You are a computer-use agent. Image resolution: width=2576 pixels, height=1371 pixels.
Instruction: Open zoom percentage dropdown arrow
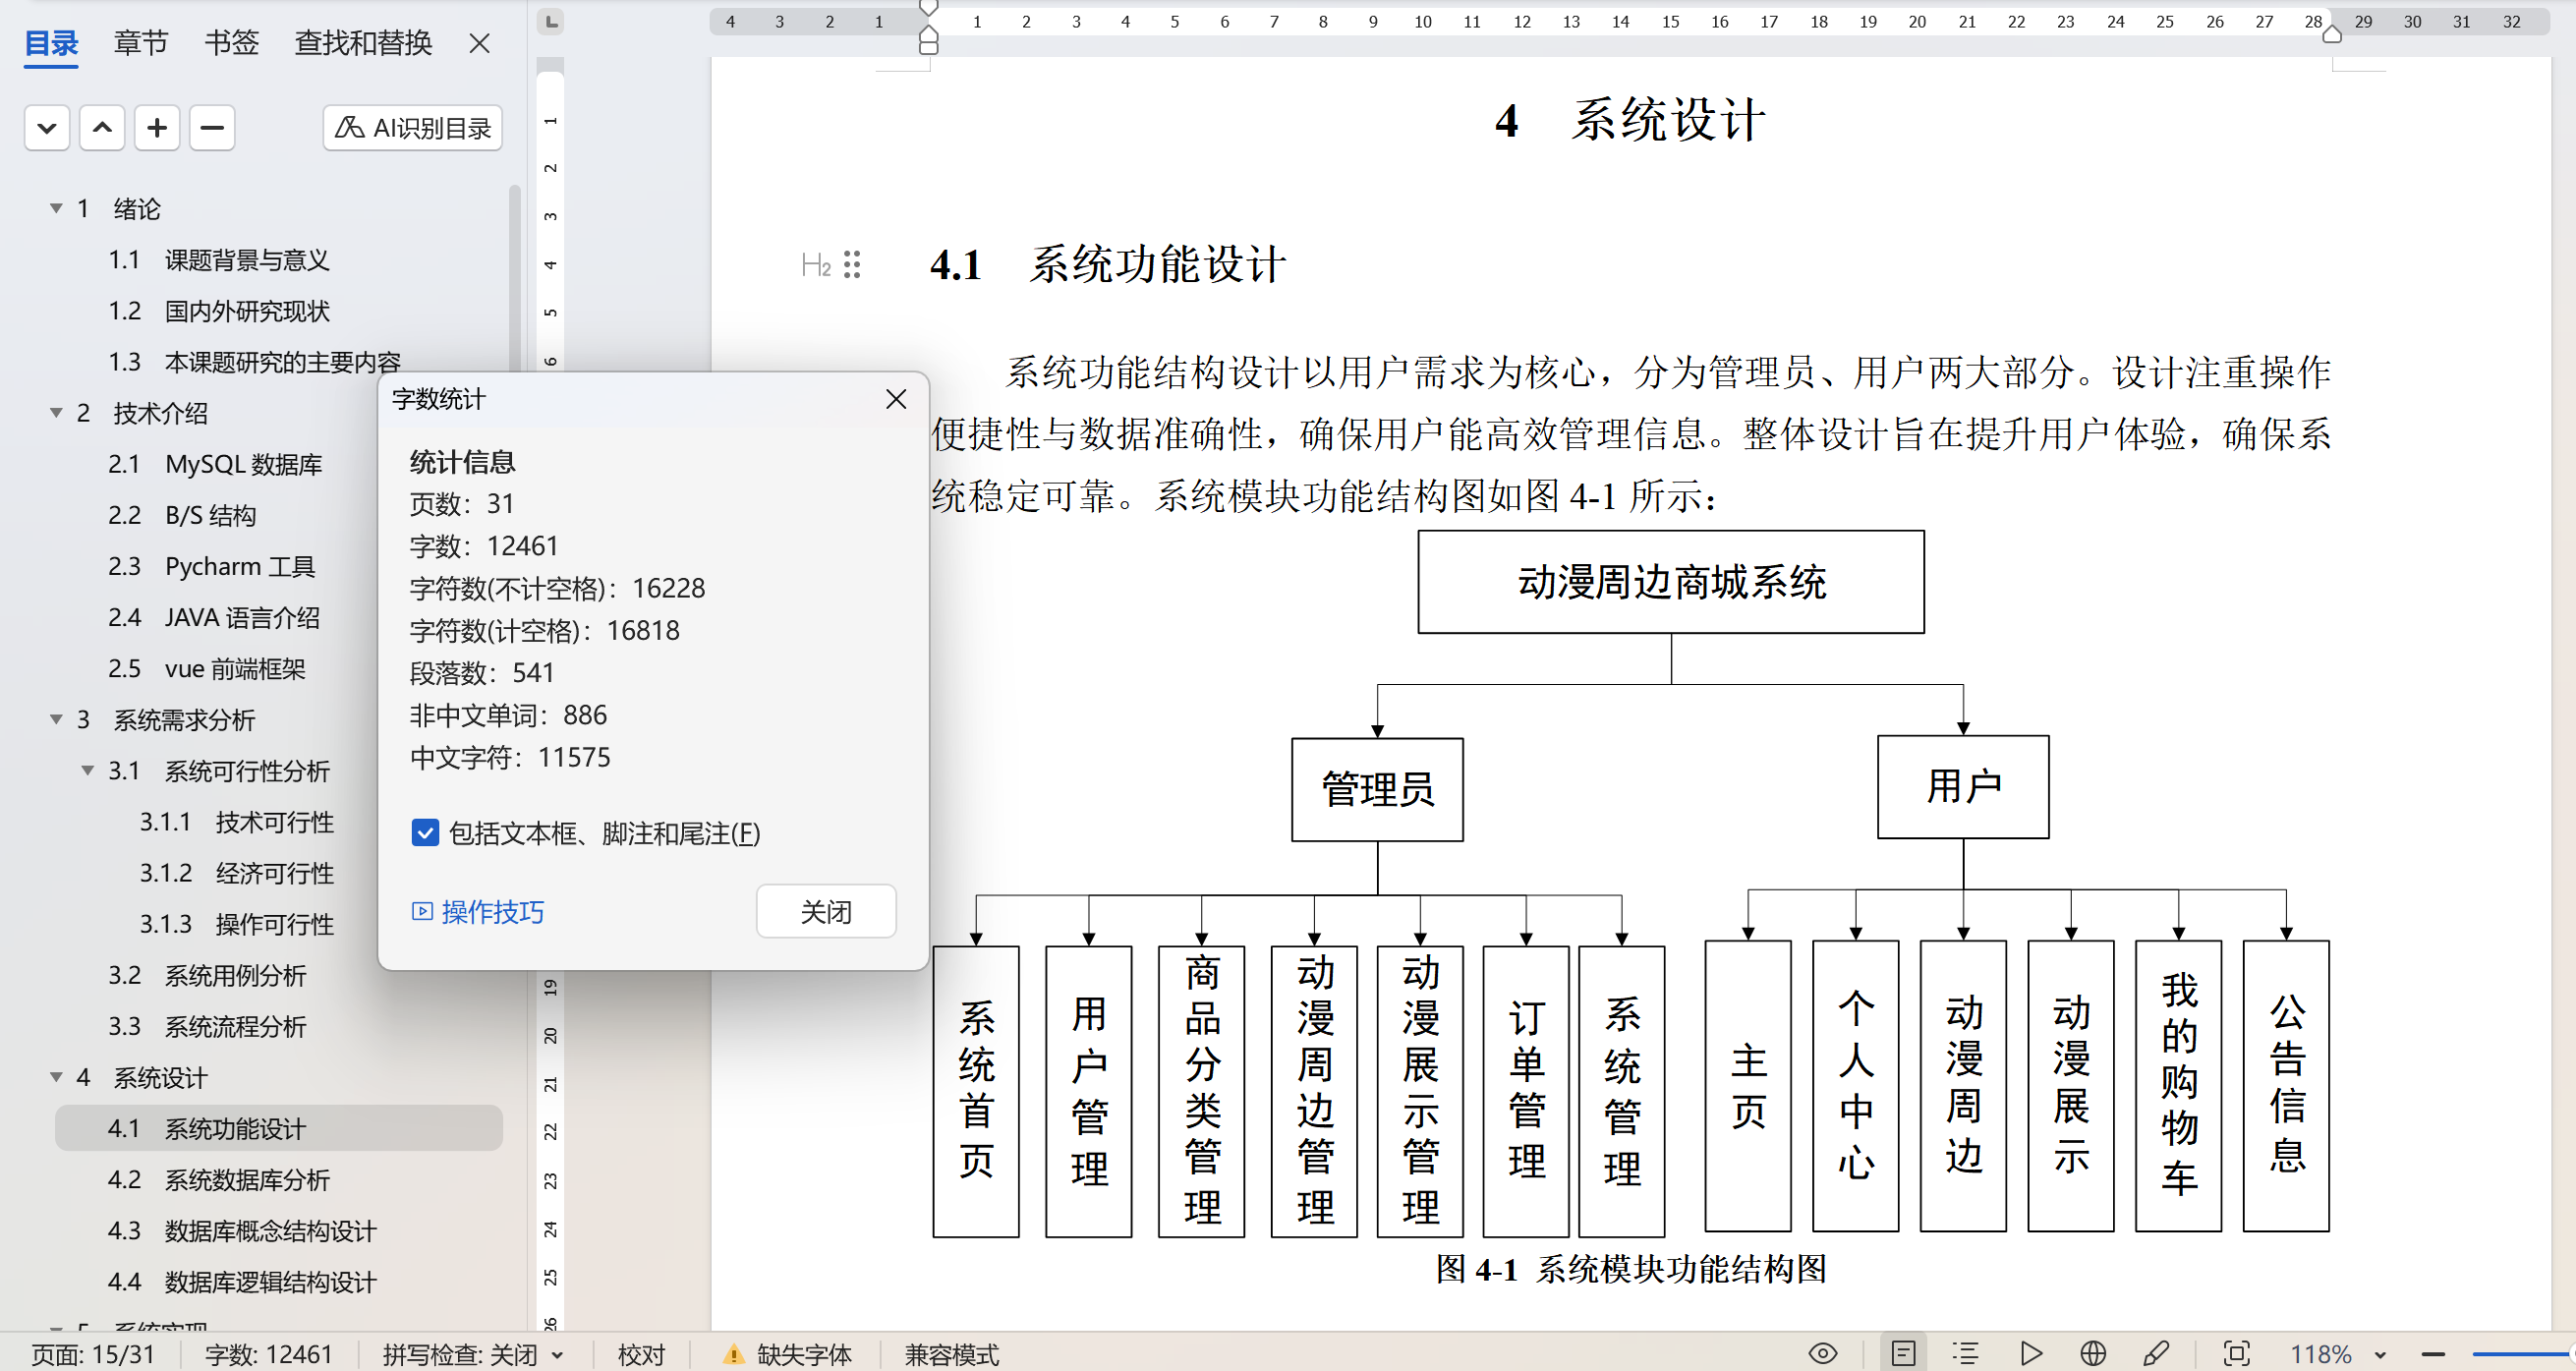(2380, 1355)
